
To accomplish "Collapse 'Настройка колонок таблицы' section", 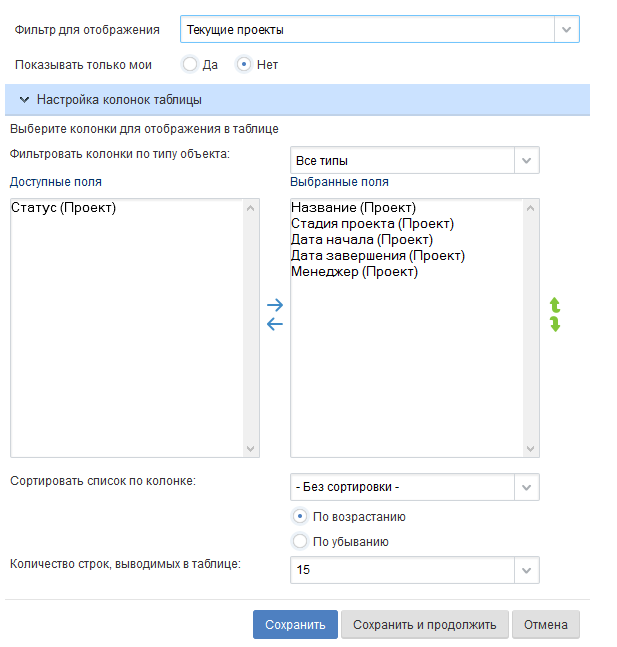I will point(25,100).
